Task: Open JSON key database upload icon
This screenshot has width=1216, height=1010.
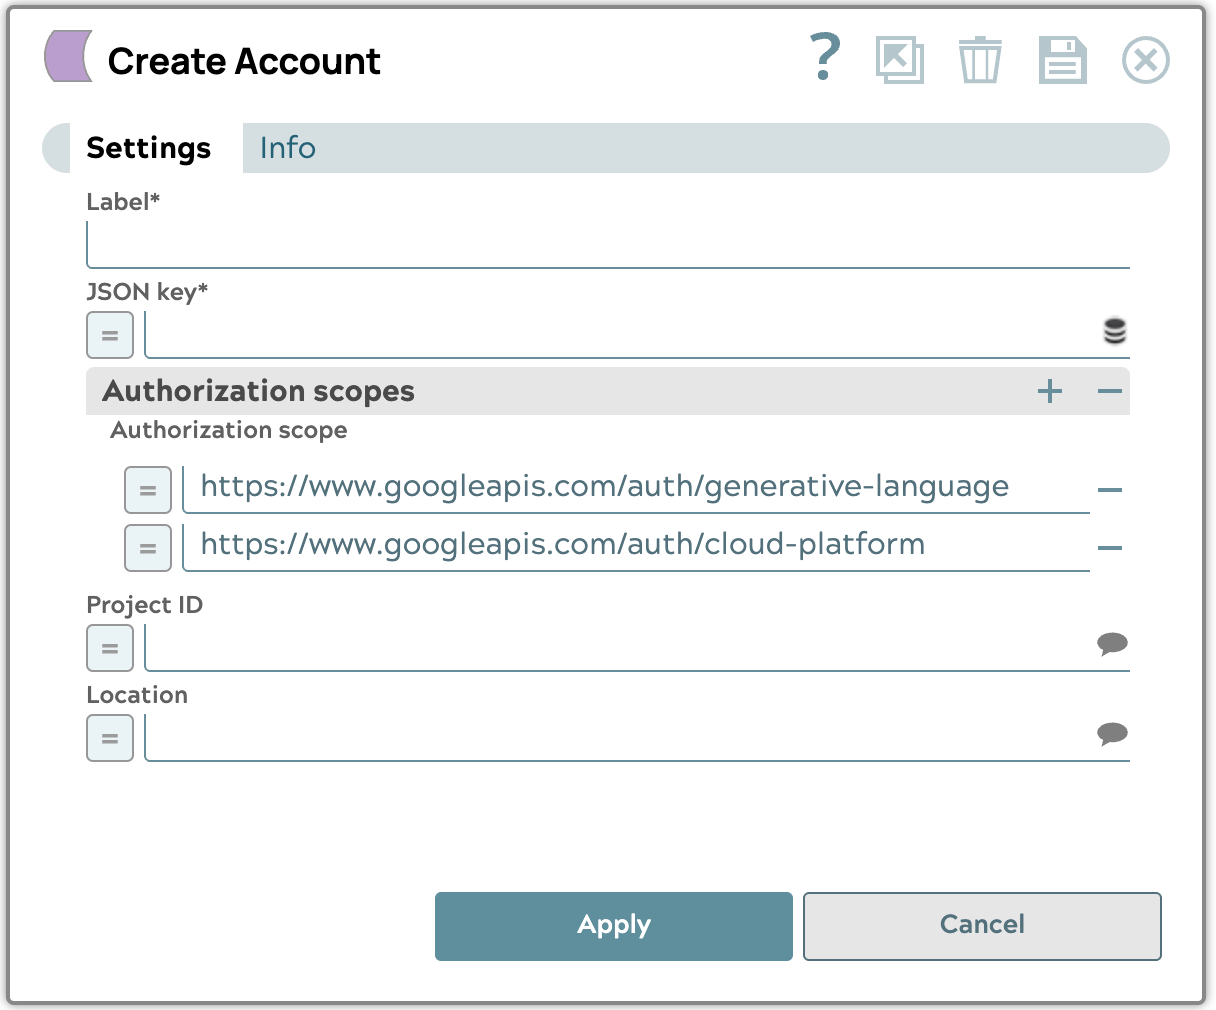Action: 1114,331
